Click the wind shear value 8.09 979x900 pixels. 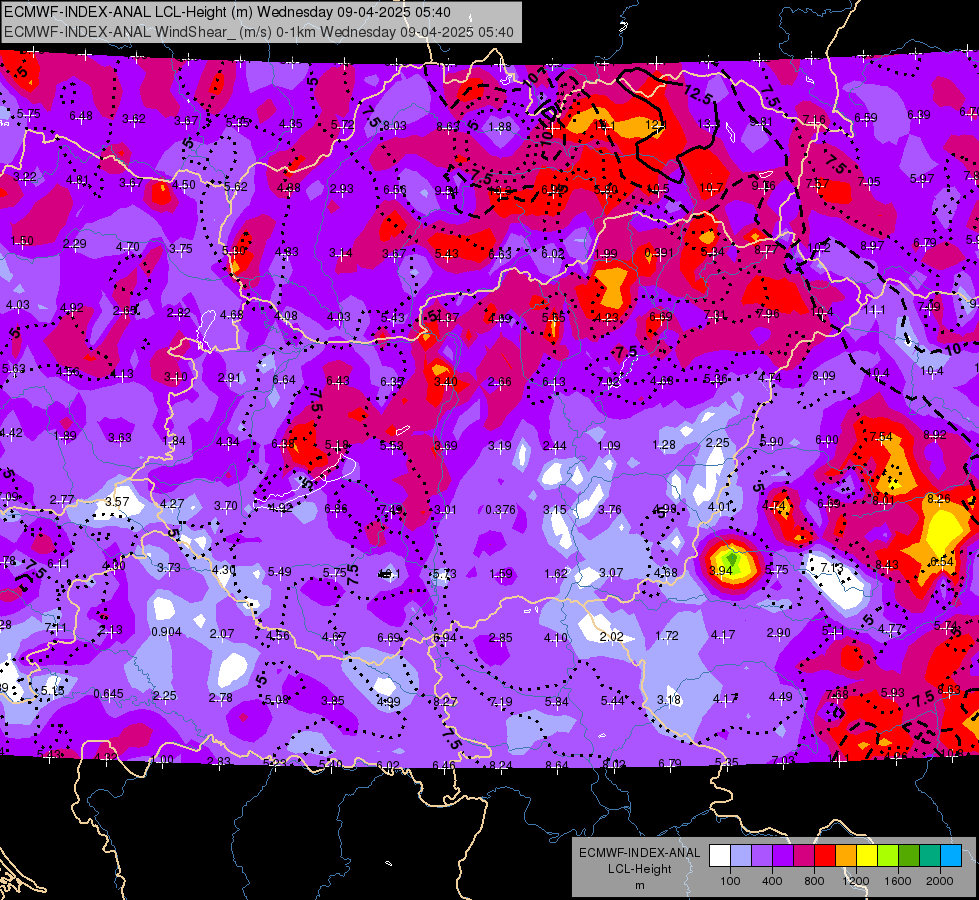click(x=824, y=376)
